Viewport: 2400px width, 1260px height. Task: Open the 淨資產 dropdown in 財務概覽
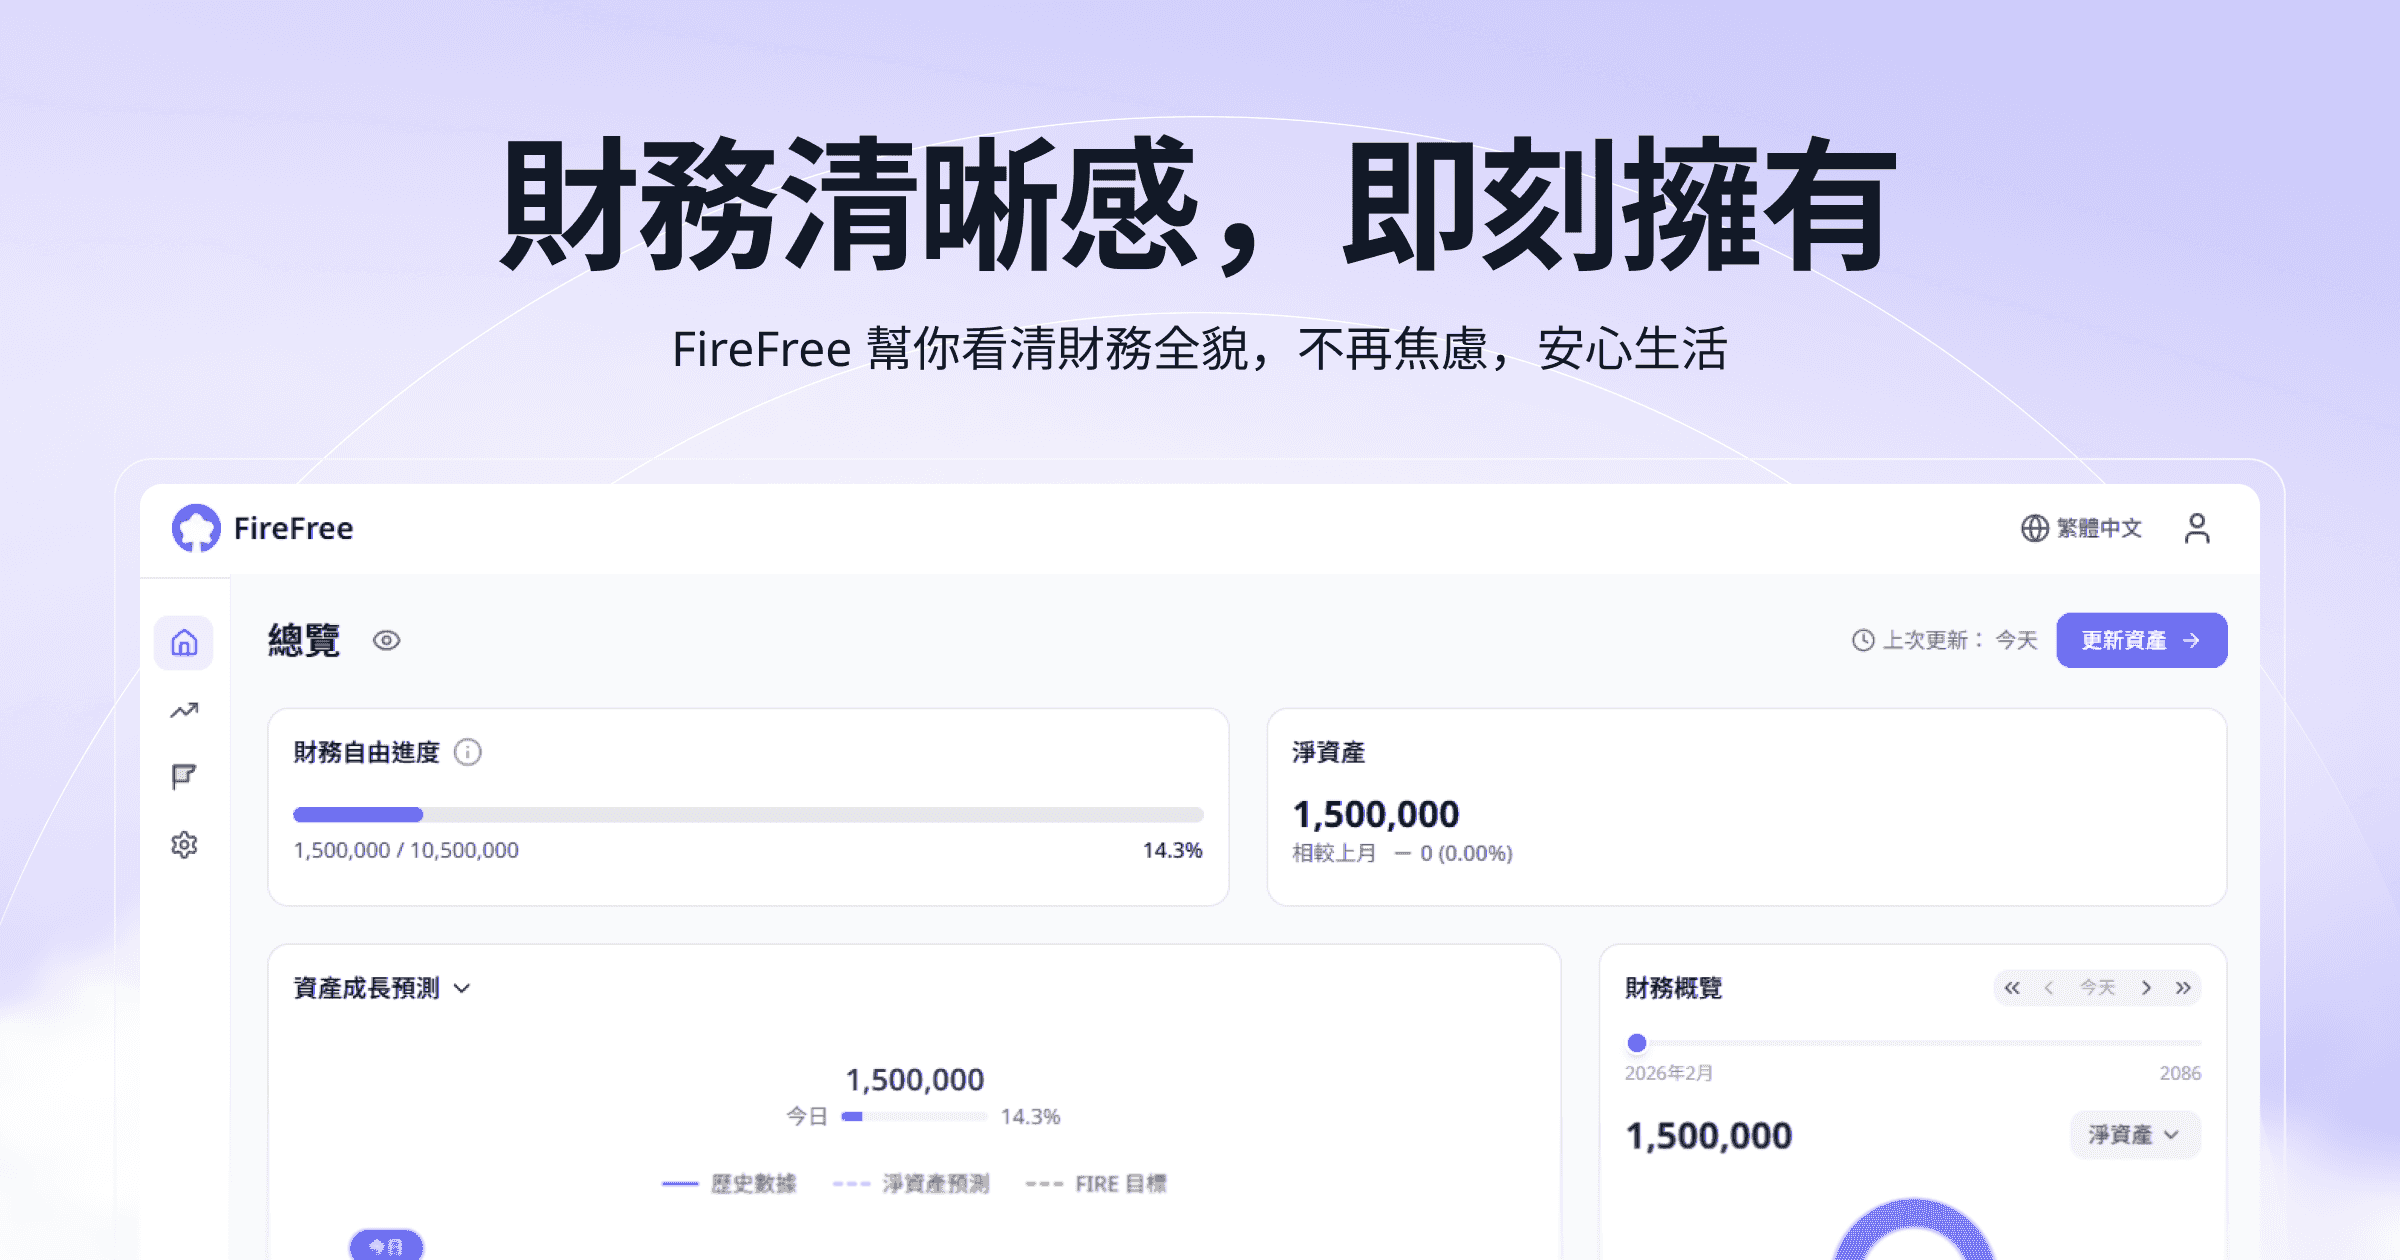[x=2135, y=1135]
